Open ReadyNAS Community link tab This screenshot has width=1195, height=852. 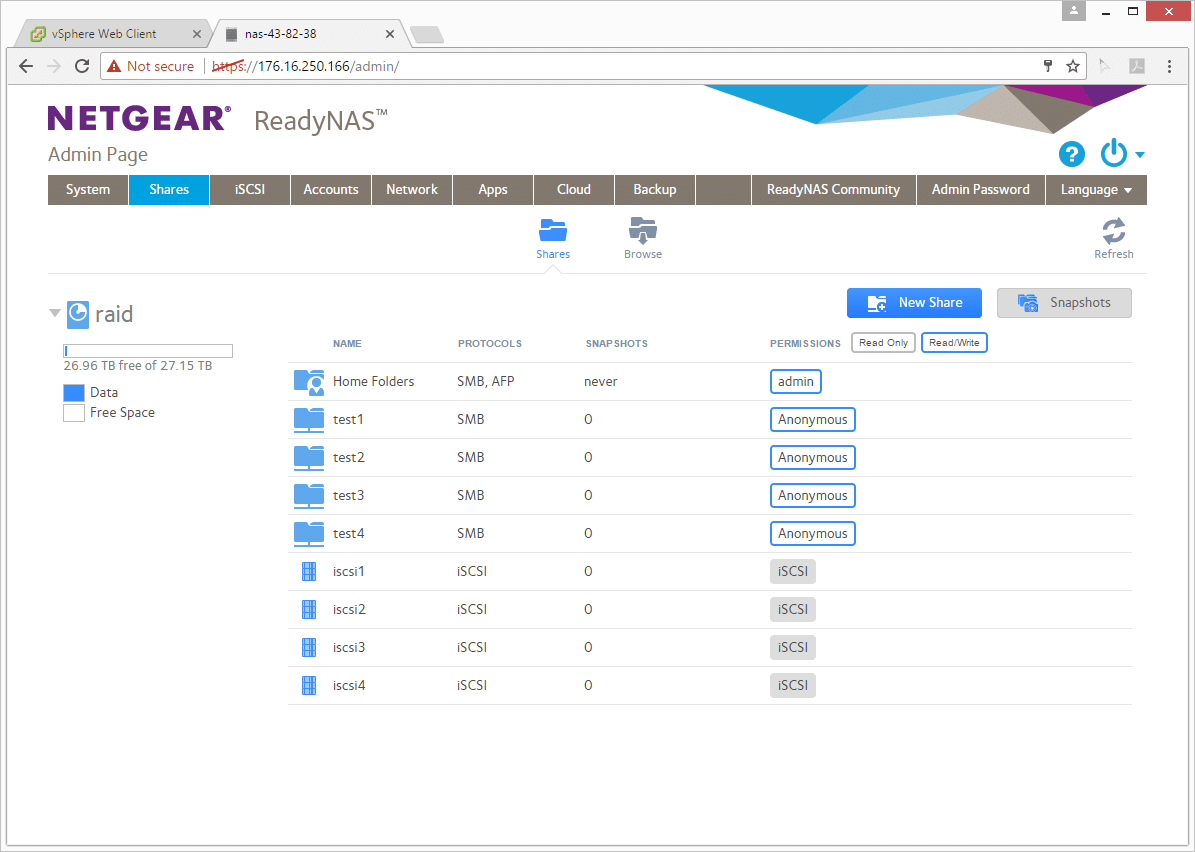coord(833,190)
